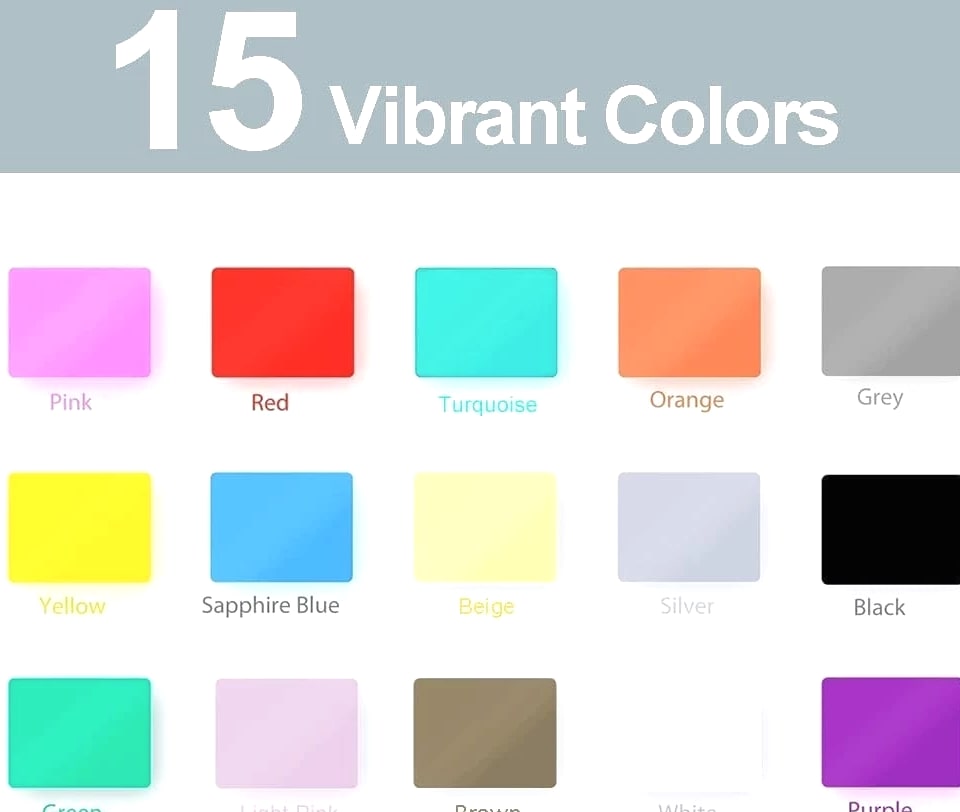Pick the Purple color swatch
Image resolution: width=960 pixels, height=812 pixels.
[891, 732]
